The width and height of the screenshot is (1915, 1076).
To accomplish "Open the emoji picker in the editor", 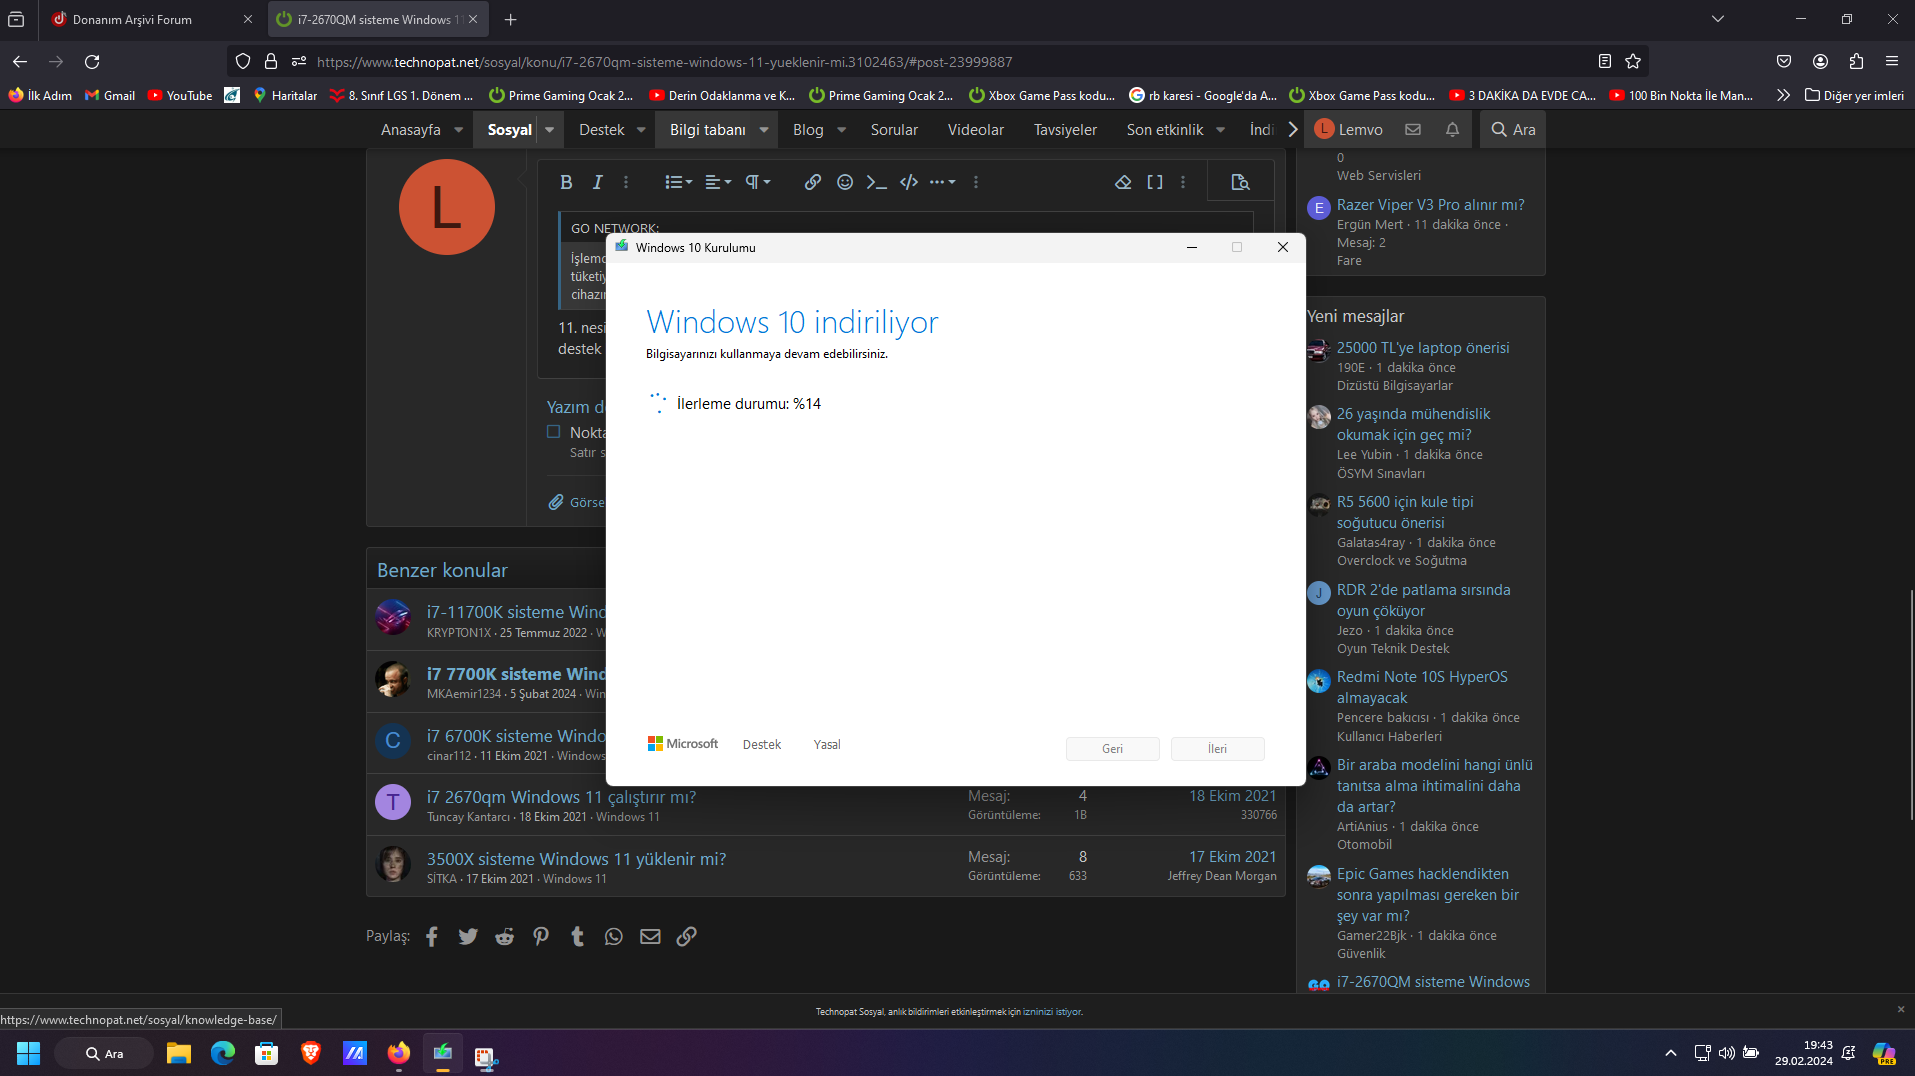I will (x=845, y=182).
